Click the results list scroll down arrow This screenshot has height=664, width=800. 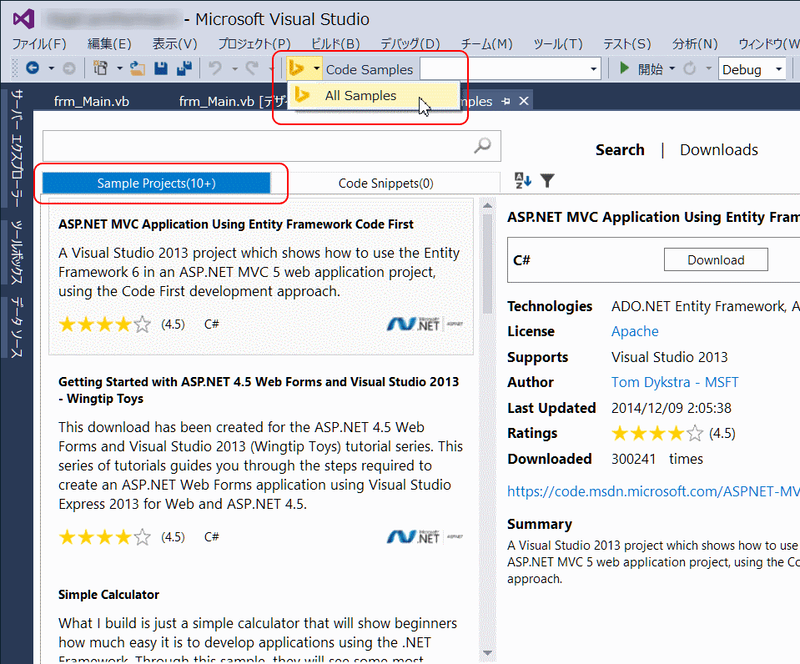point(487,653)
